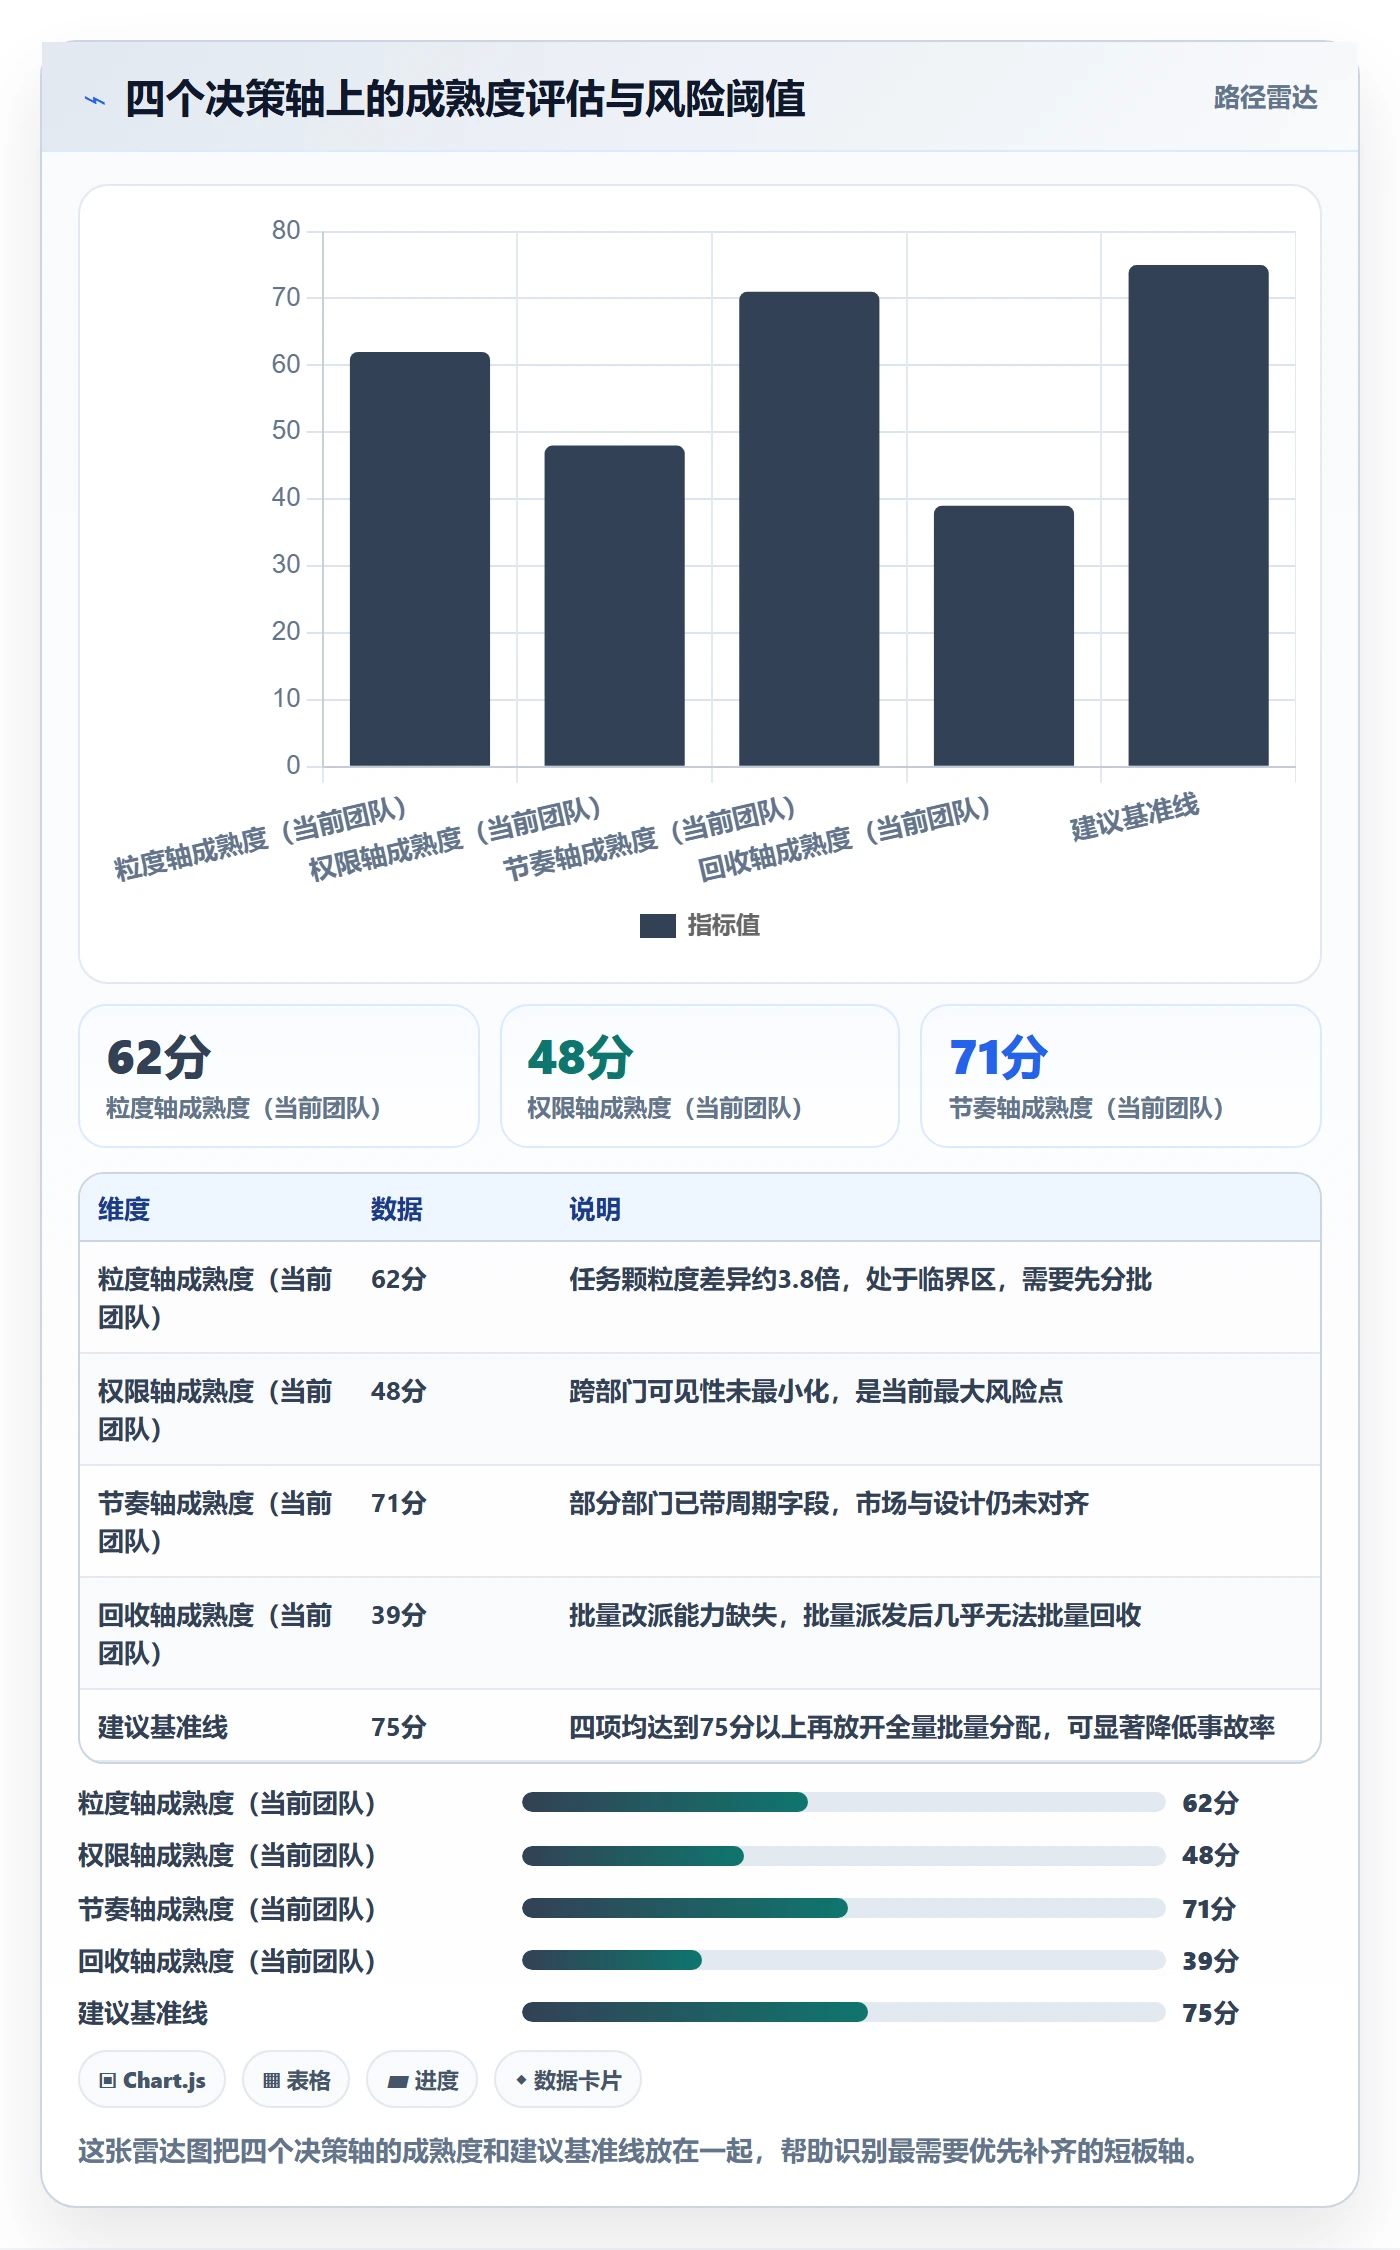
Task: Click the grid icon in 表格 chip
Action: pyautogui.click(x=271, y=2081)
